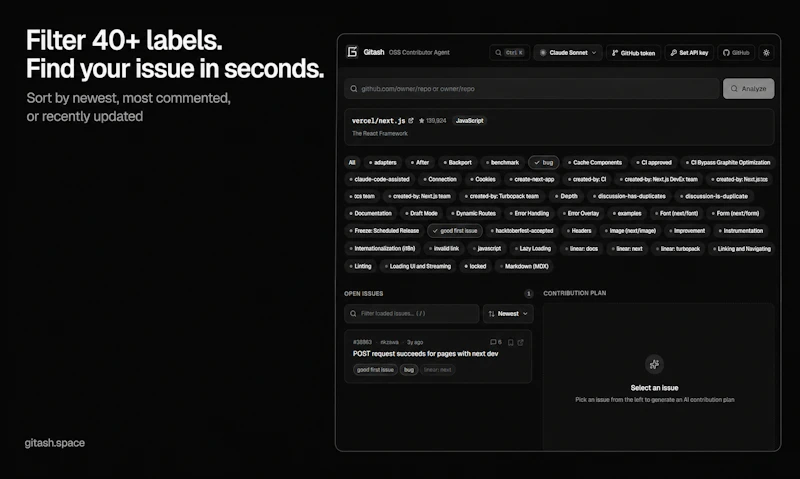
Task: Select the locked label chip
Action: tap(475, 266)
